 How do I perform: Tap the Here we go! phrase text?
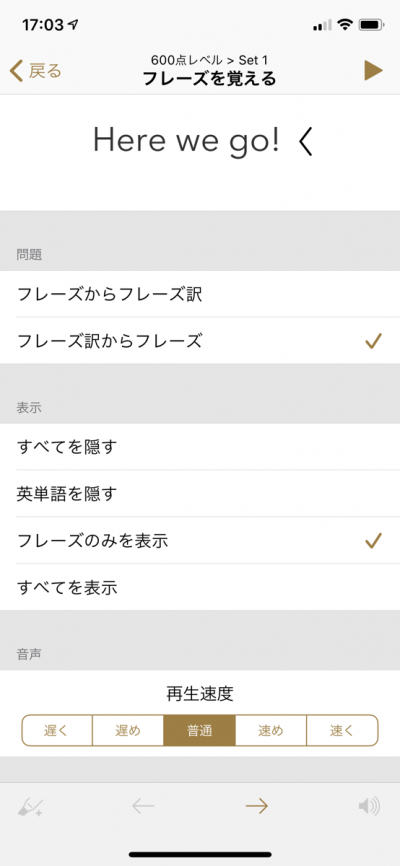pyautogui.click(x=186, y=141)
